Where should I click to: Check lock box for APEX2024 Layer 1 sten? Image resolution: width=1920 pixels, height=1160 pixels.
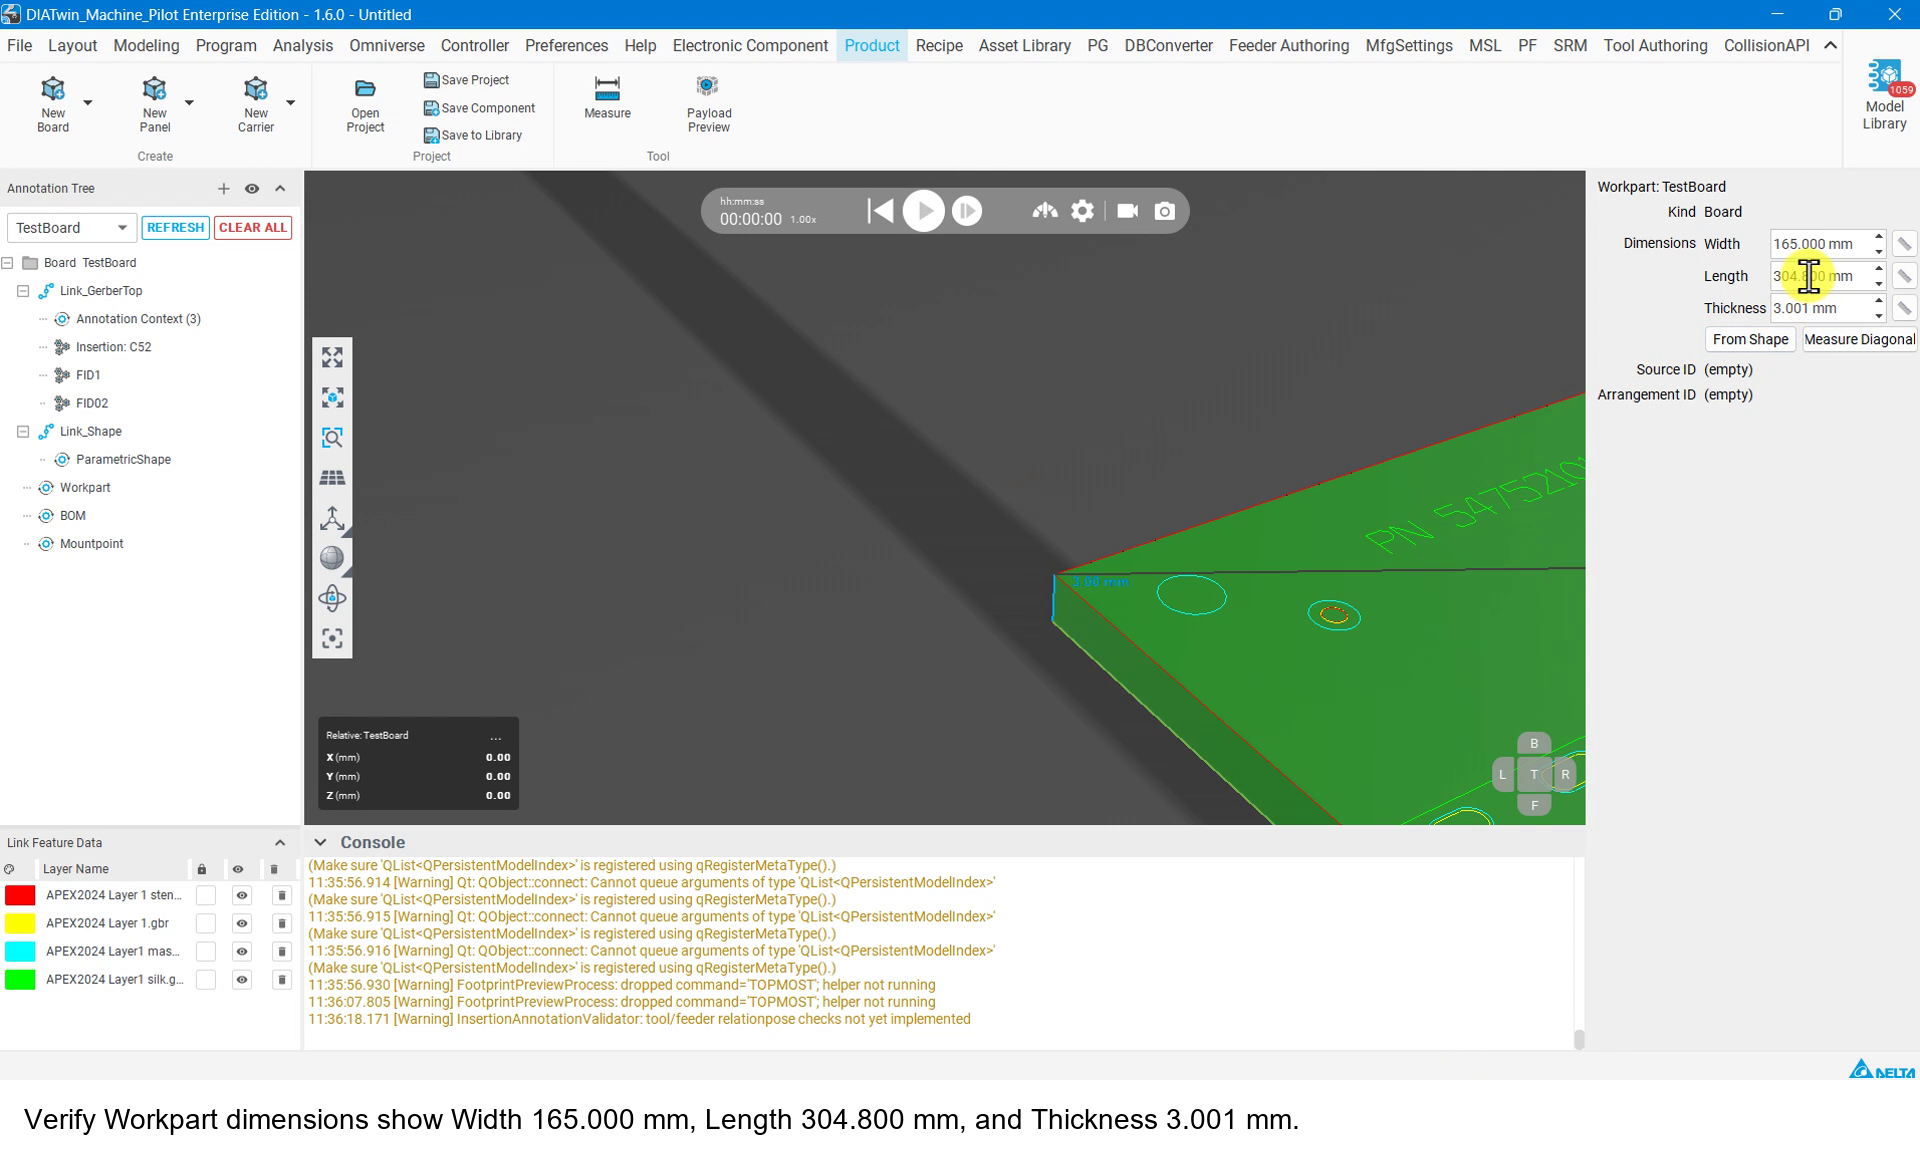pyautogui.click(x=205, y=896)
